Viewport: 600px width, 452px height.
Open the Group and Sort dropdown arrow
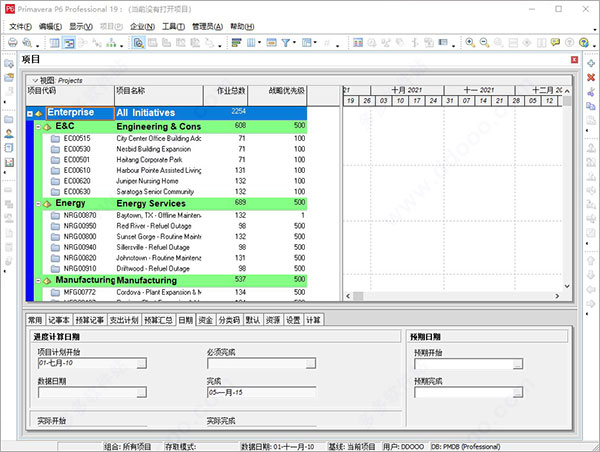315,42
